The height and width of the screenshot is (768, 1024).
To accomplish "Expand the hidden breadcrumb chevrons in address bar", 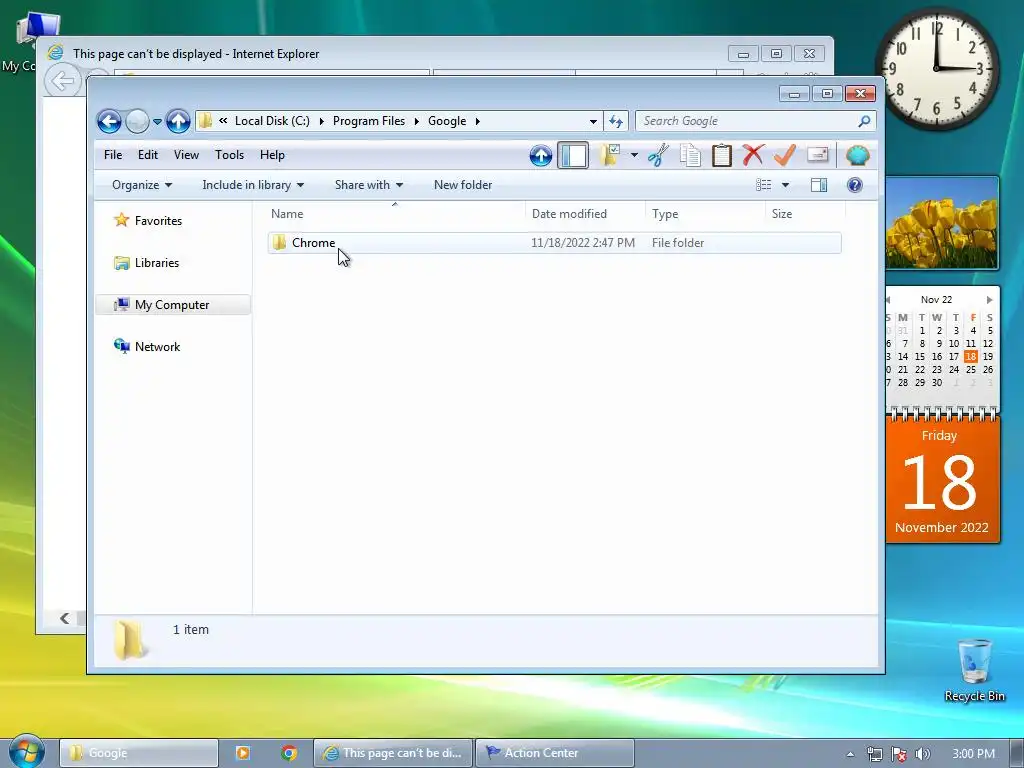I will (x=223, y=121).
